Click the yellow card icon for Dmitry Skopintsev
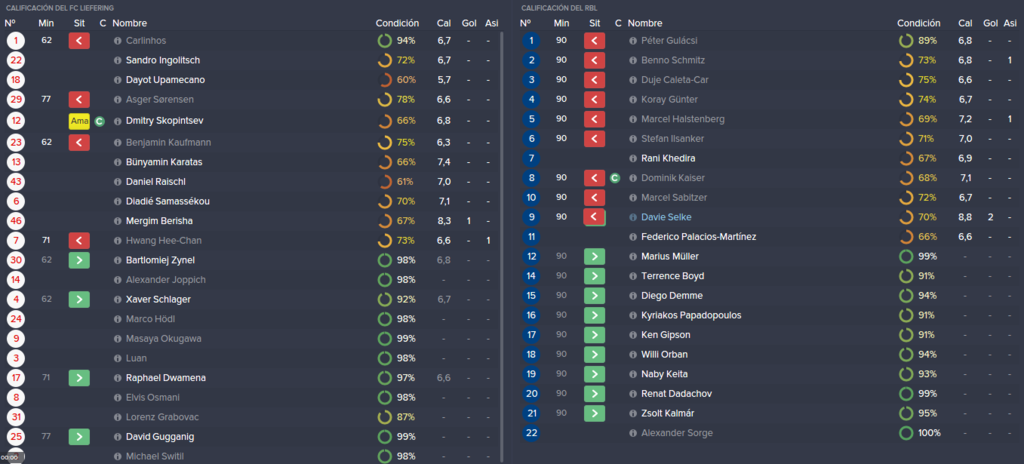This screenshot has height=464, width=1024. click(78, 121)
